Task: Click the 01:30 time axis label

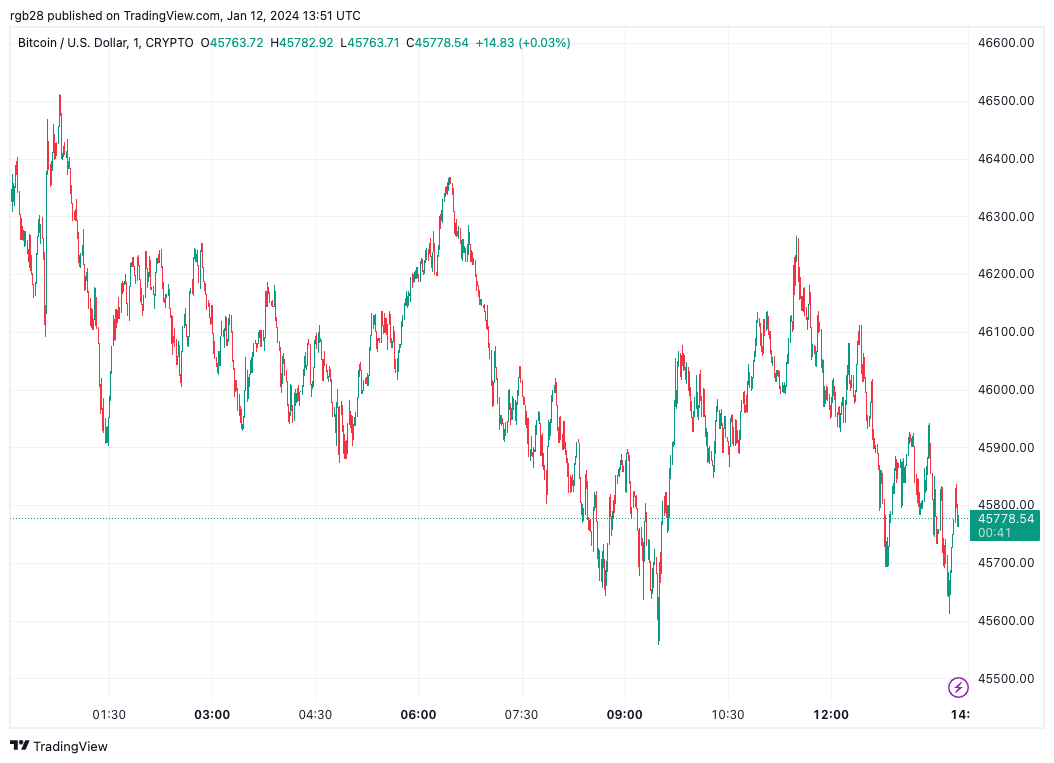Action: tap(109, 714)
